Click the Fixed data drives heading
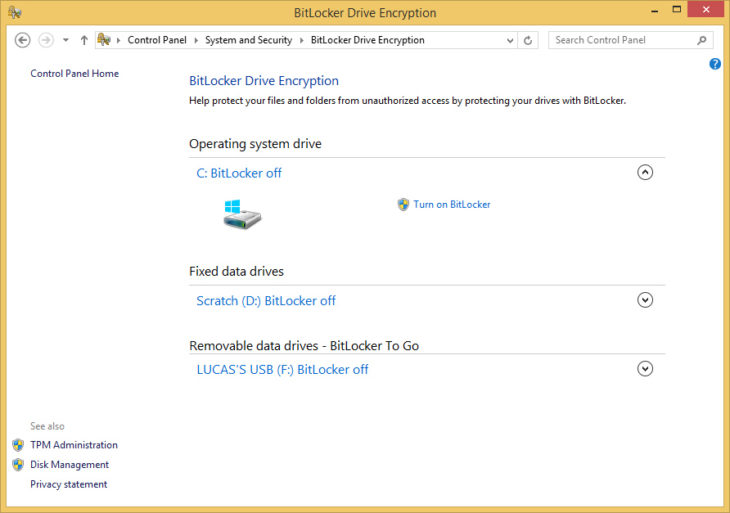Viewport: 730px width, 513px height. coord(237,271)
